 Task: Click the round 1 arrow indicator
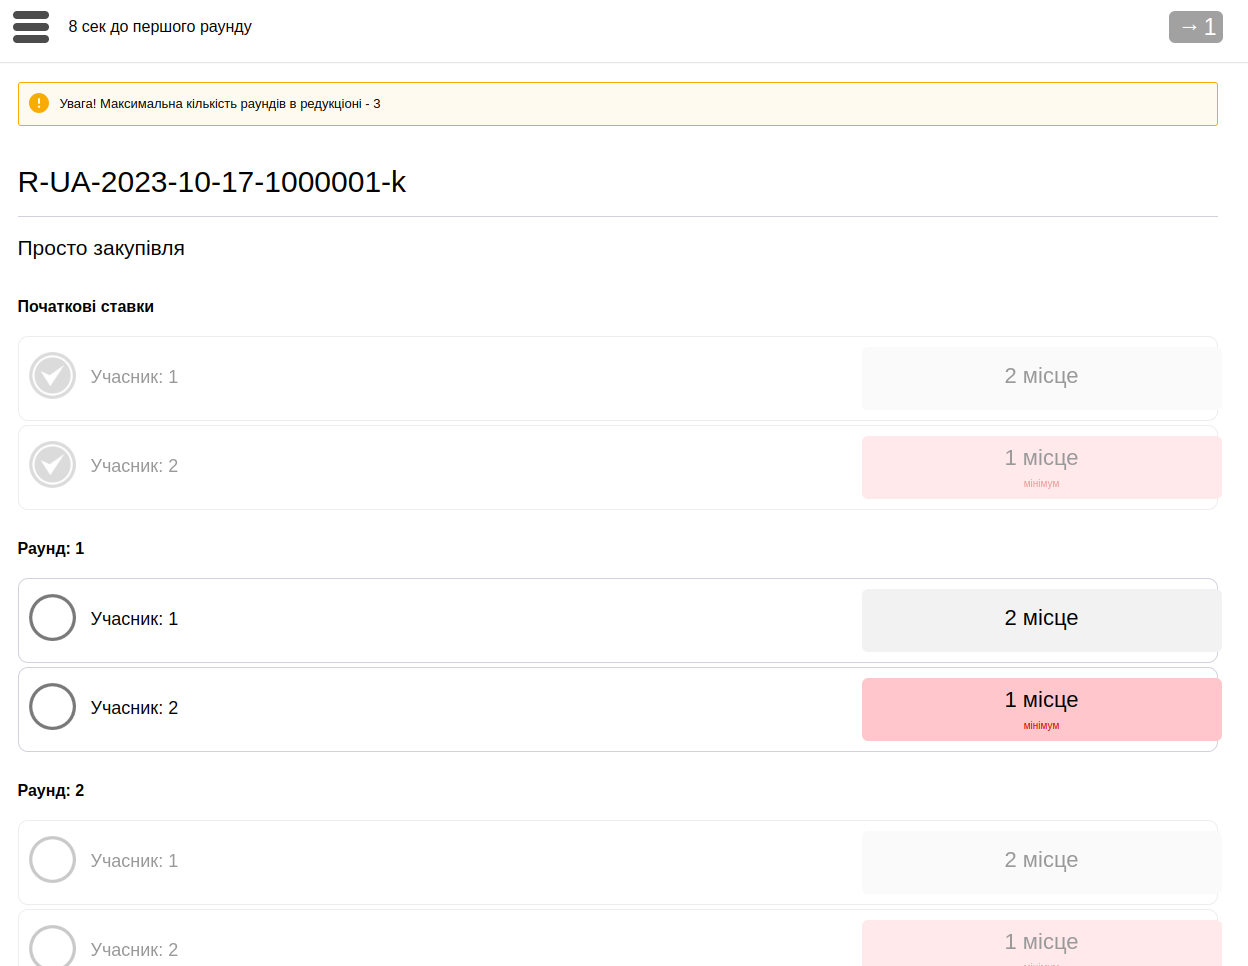1195,27
